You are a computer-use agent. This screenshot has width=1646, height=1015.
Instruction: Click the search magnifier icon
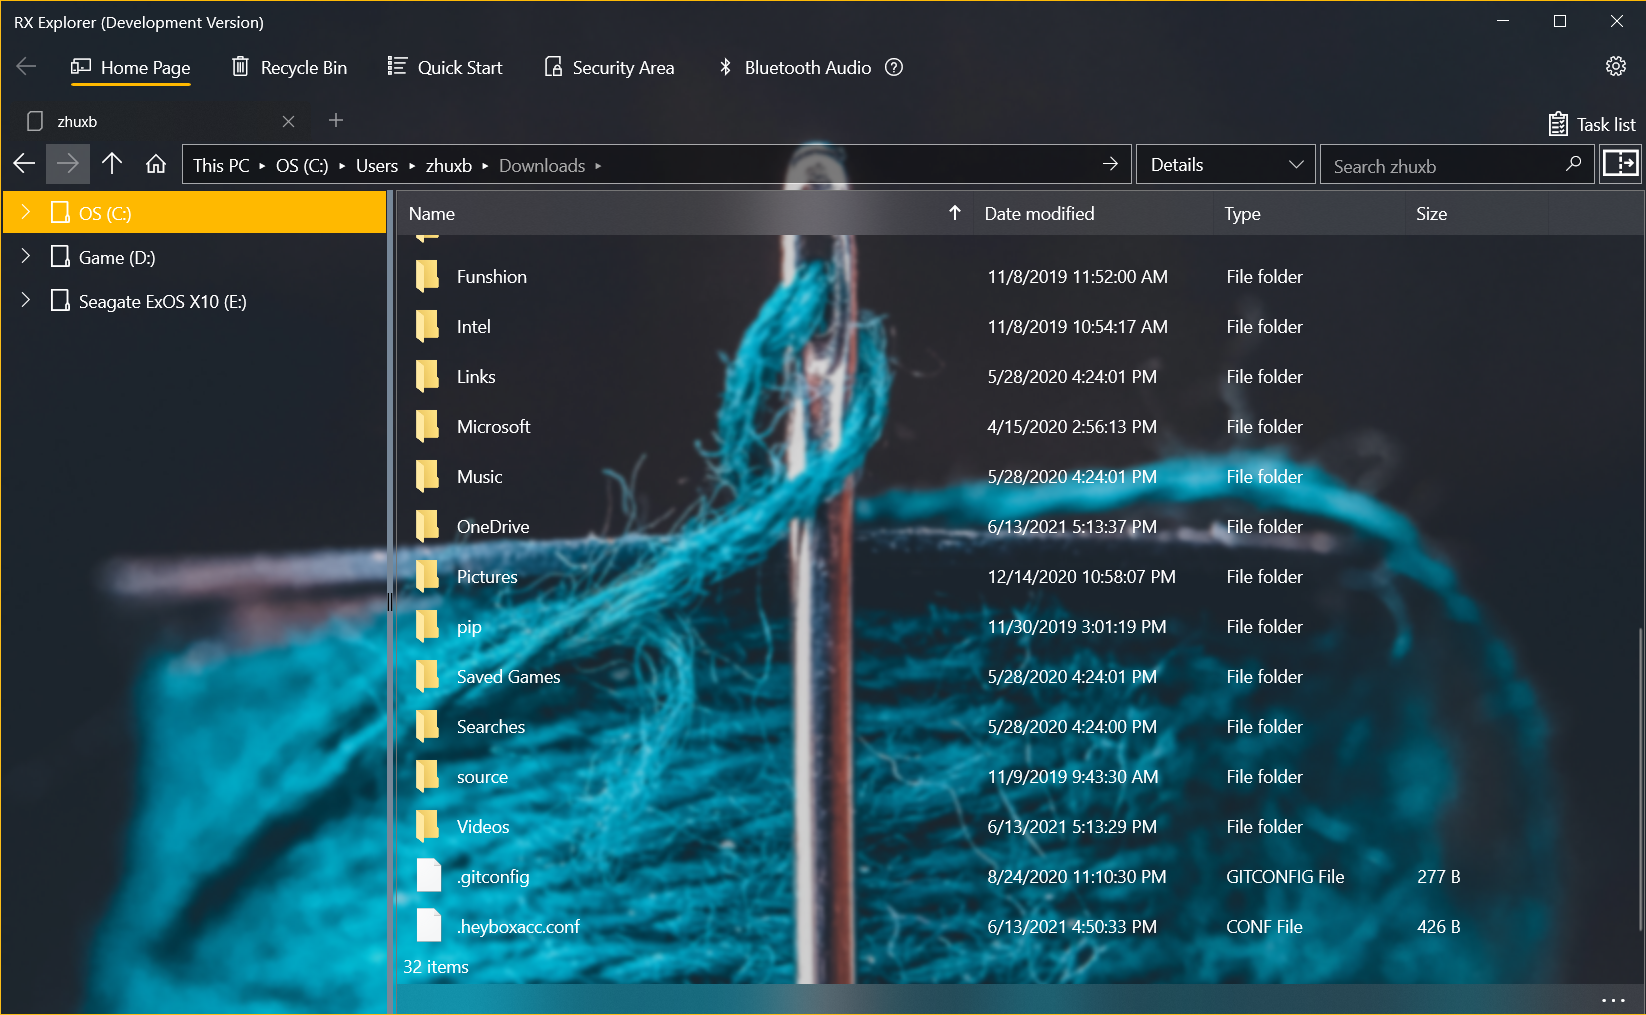(x=1573, y=164)
